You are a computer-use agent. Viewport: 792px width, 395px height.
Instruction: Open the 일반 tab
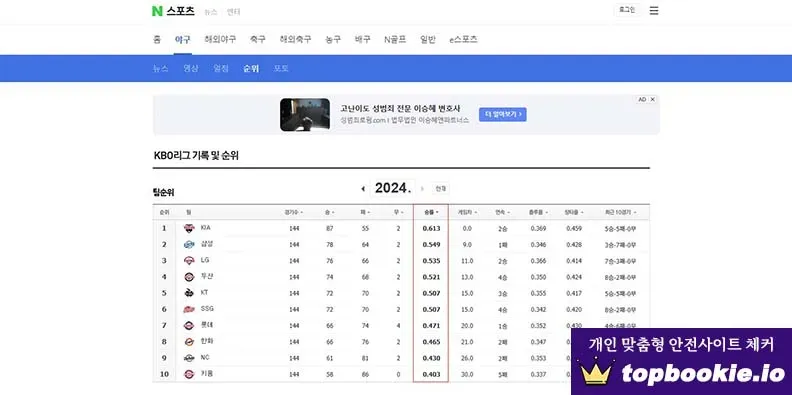428,39
